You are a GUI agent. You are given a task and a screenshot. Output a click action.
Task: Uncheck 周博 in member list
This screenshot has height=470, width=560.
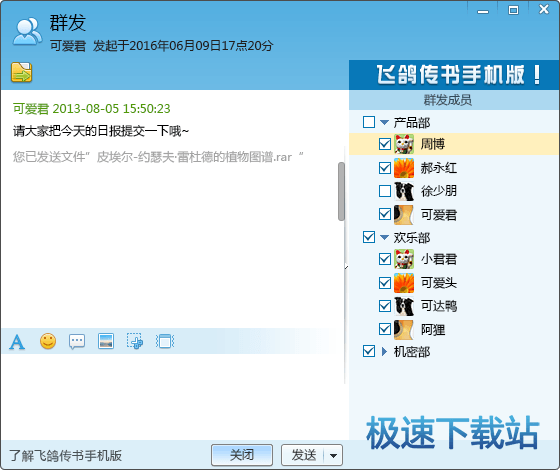coord(385,144)
